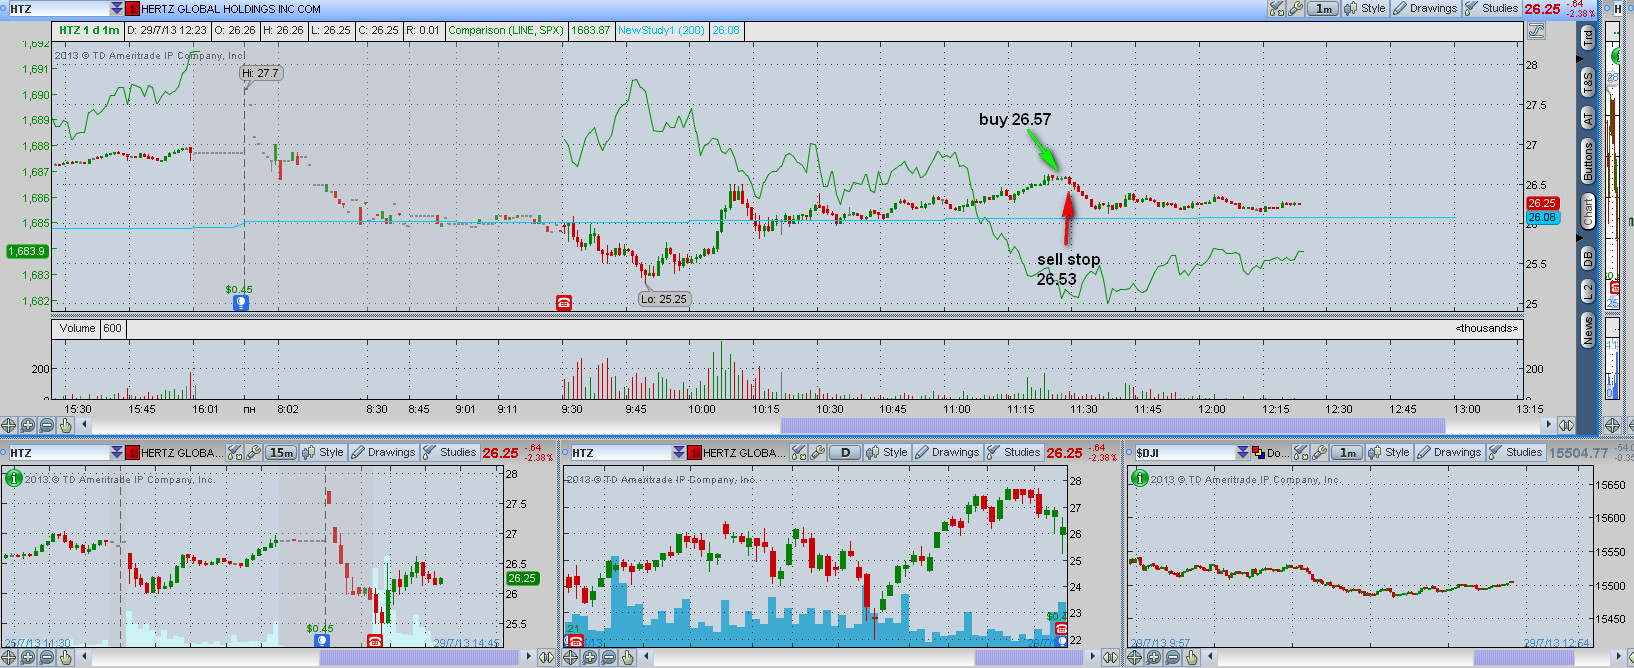Open Studies menu in main 1m chart
Image resolution: width=1634 pixels, height=668 pixels.
coord(1491,8)
